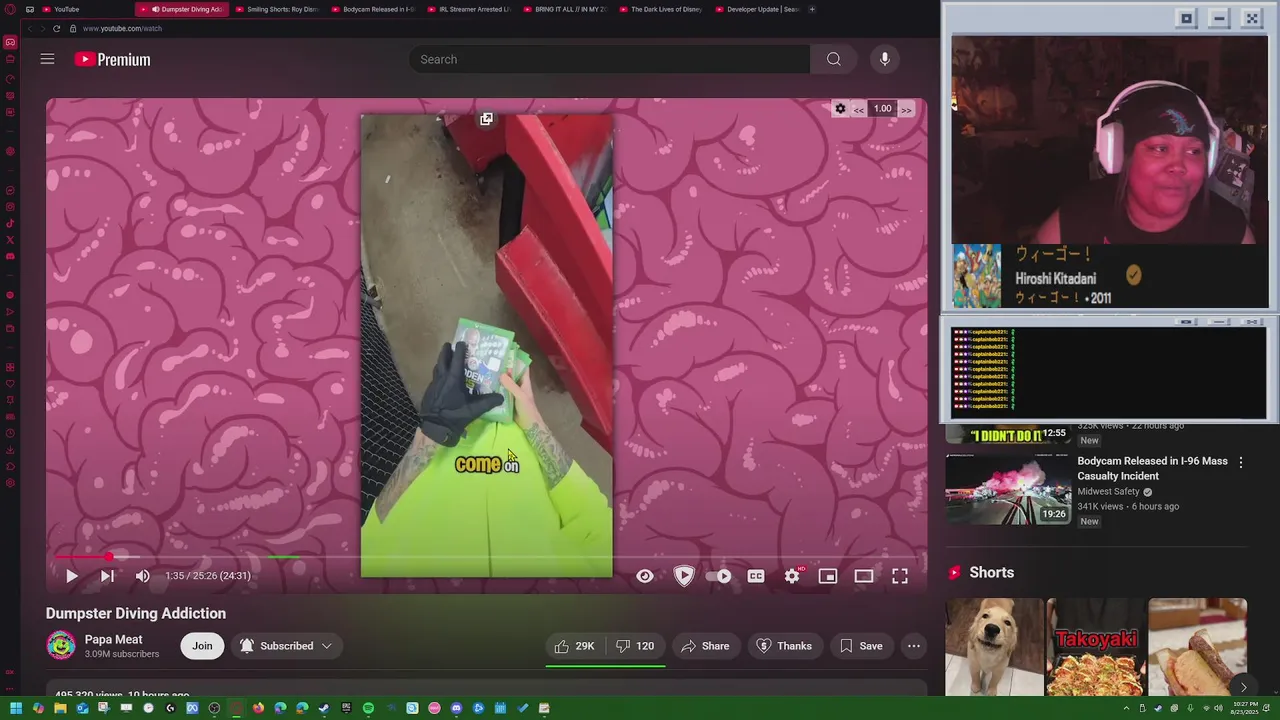
Task: Click the Opera GX logo menu
Action: (10, 9)
